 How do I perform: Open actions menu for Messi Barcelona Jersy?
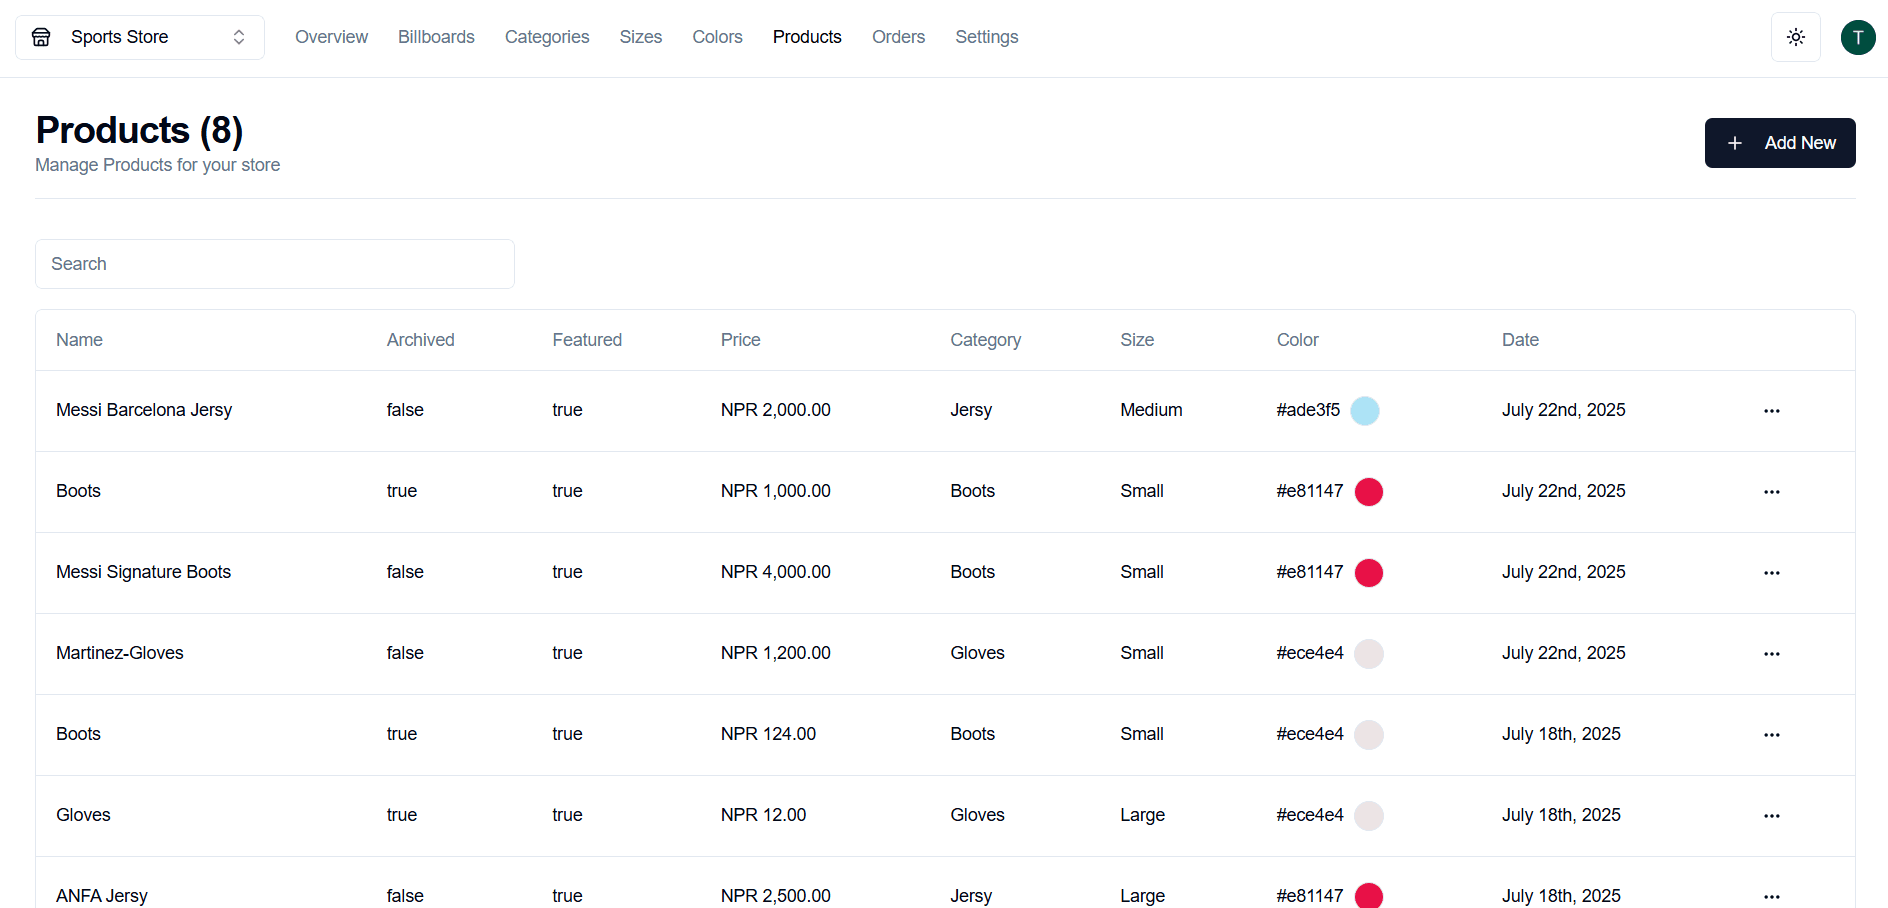(1772, 410)
